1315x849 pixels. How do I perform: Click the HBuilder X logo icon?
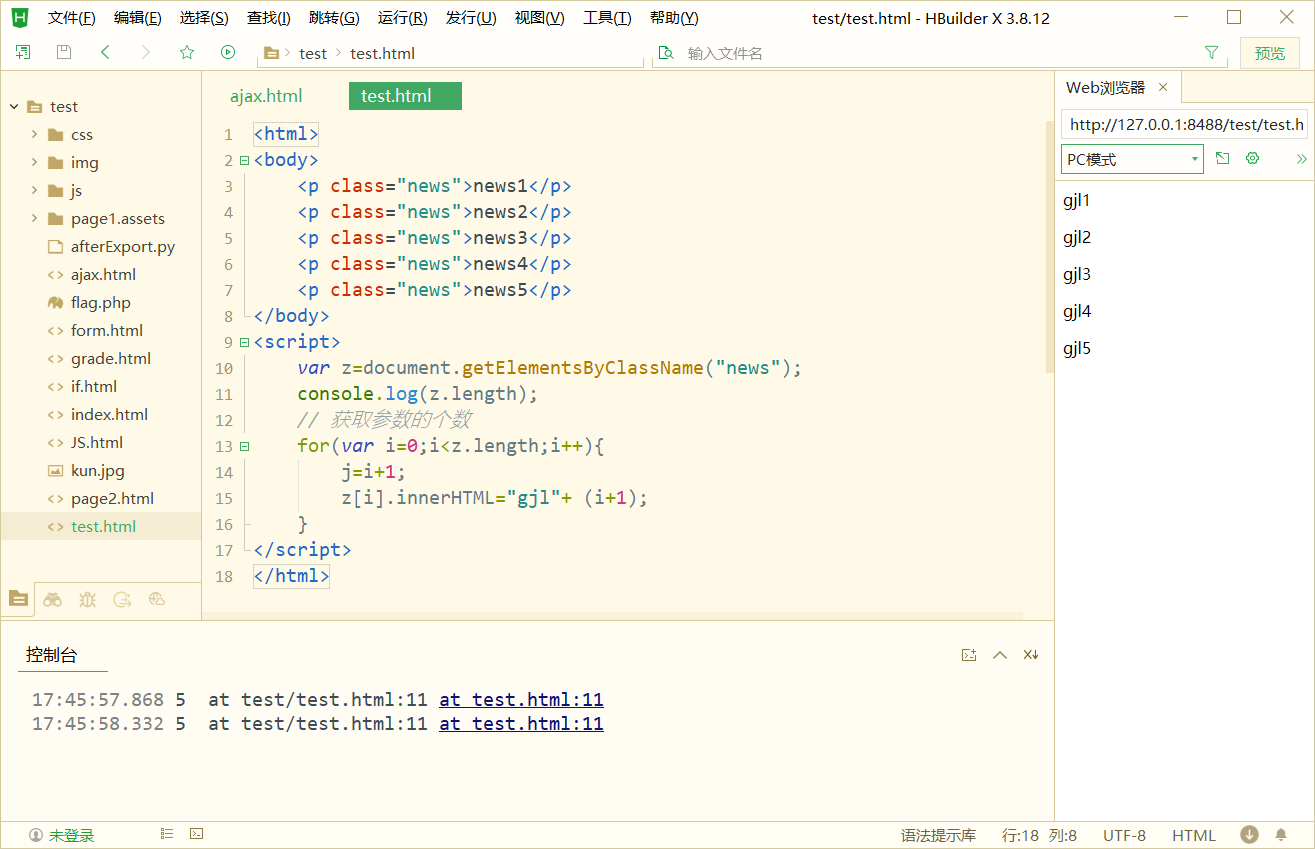pyautogui.click(x=19, y=17)
